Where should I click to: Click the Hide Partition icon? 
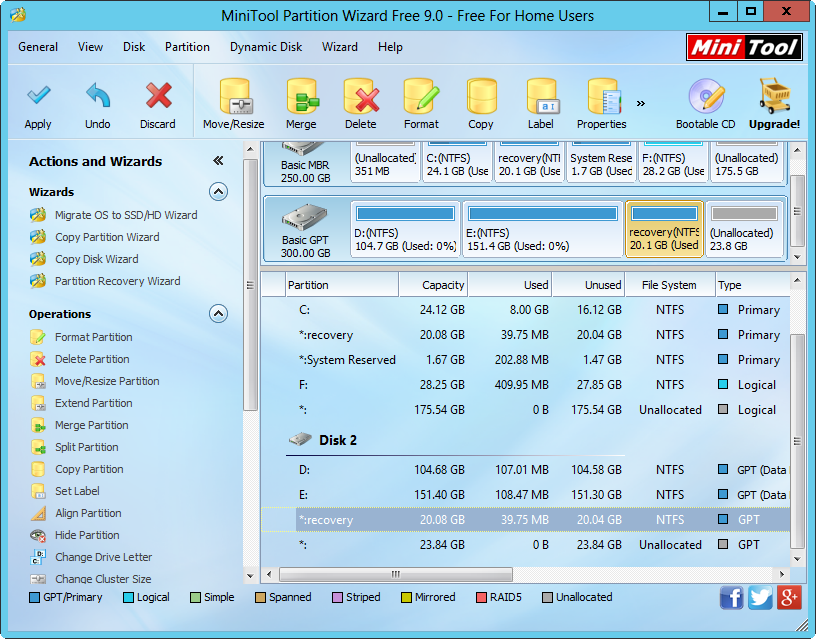click(x=38, y=535)
